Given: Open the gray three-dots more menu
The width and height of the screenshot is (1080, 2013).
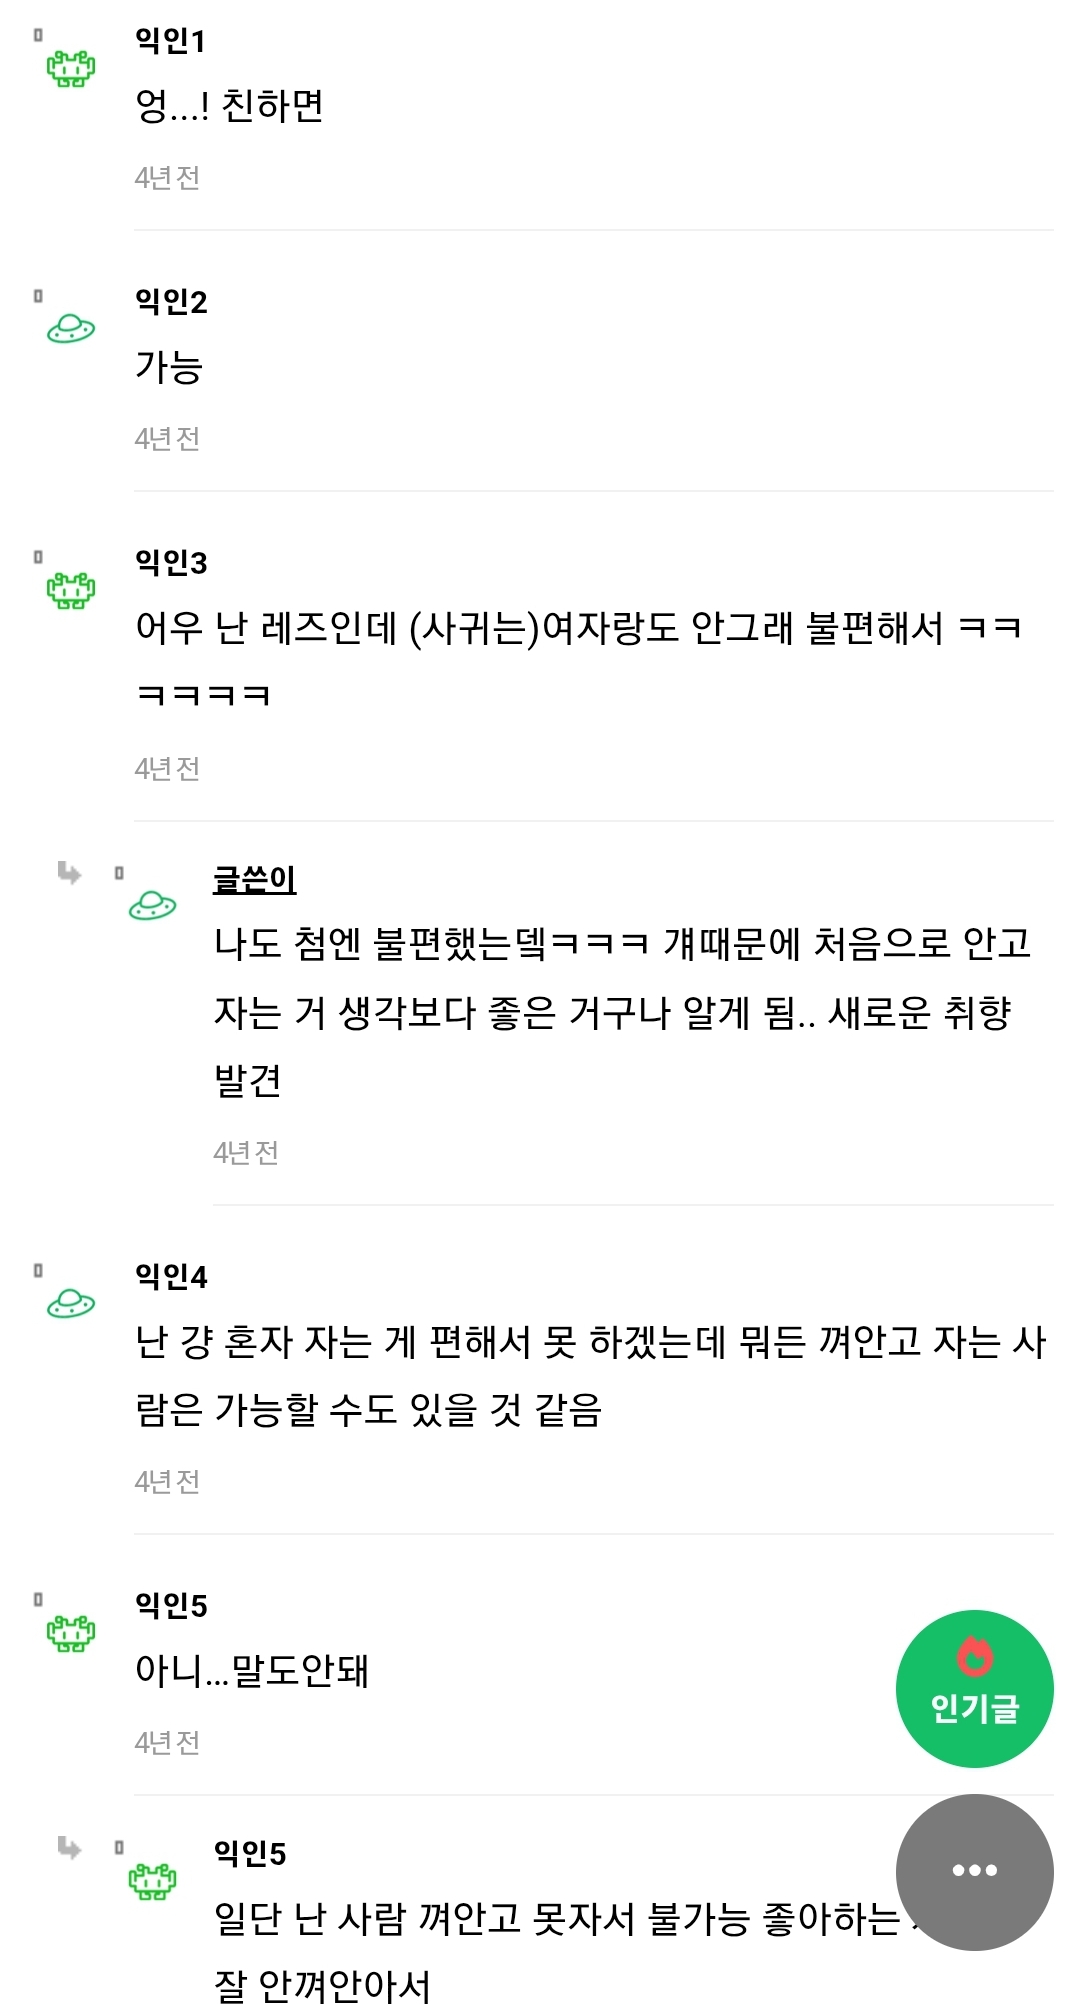Looking at the screenshot, I should click(x=974, y=1871).
